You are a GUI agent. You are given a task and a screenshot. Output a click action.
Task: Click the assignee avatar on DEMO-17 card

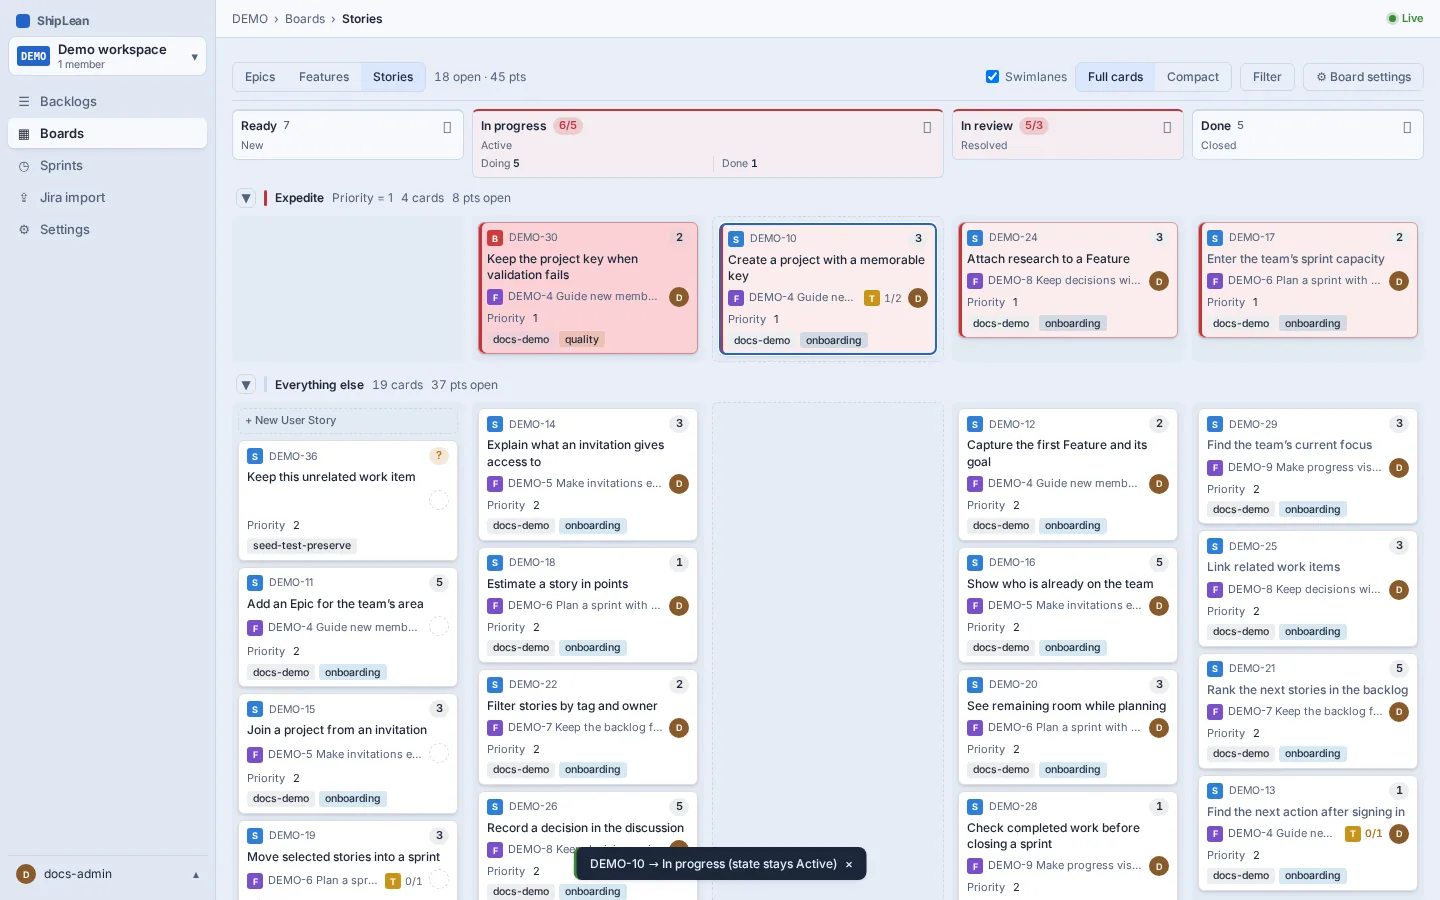[1399, 281]
